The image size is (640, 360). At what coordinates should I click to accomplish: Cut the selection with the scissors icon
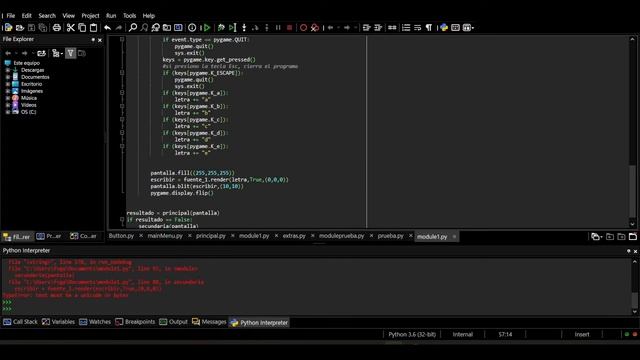point(71,28)
